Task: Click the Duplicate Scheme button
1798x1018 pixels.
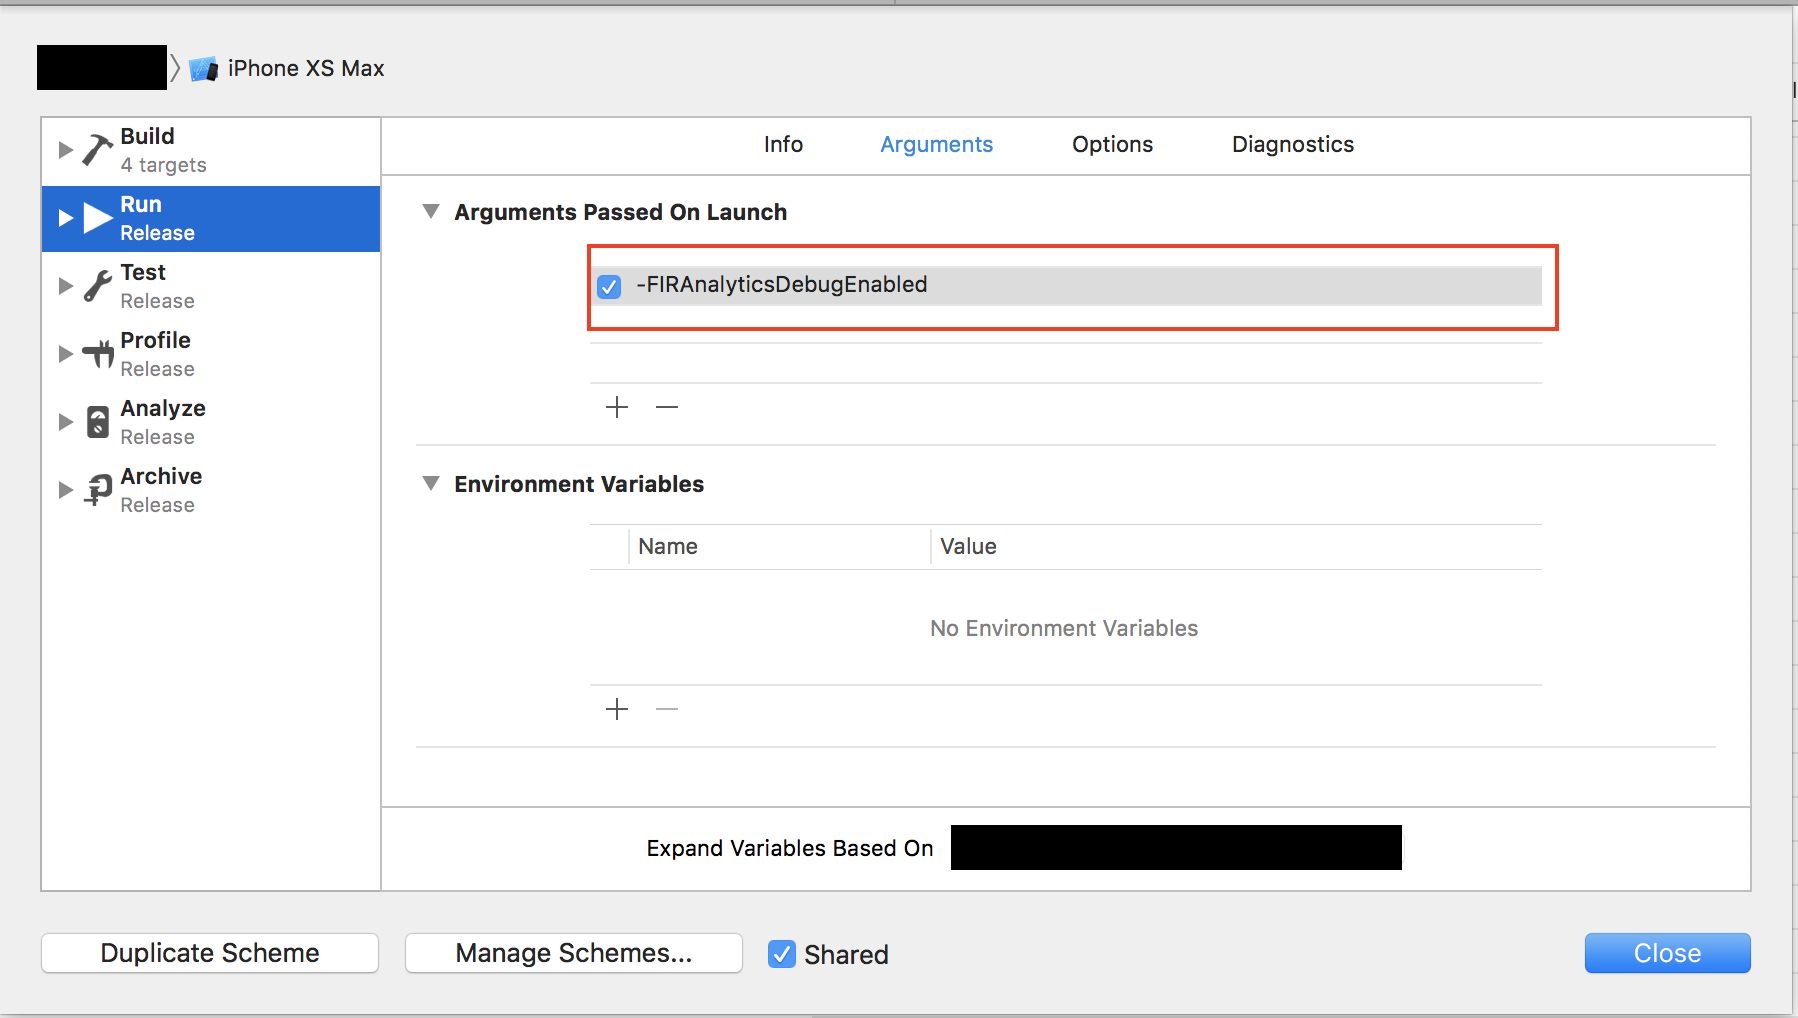Action: click(x=209, y=952)
